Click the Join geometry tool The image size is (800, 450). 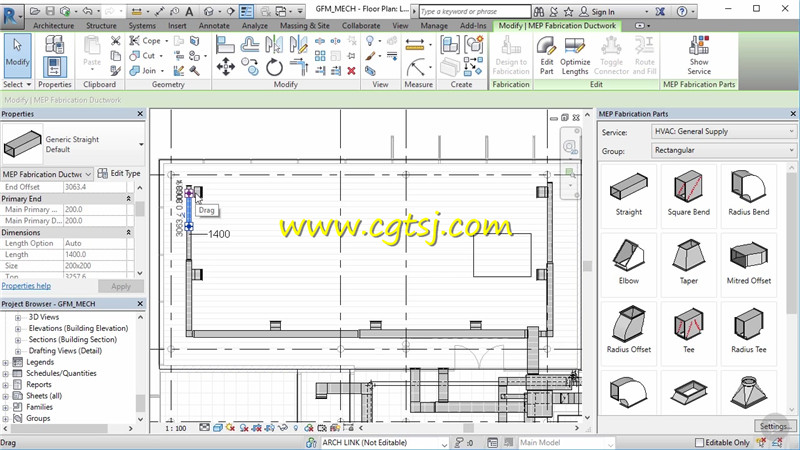(143, 70)
